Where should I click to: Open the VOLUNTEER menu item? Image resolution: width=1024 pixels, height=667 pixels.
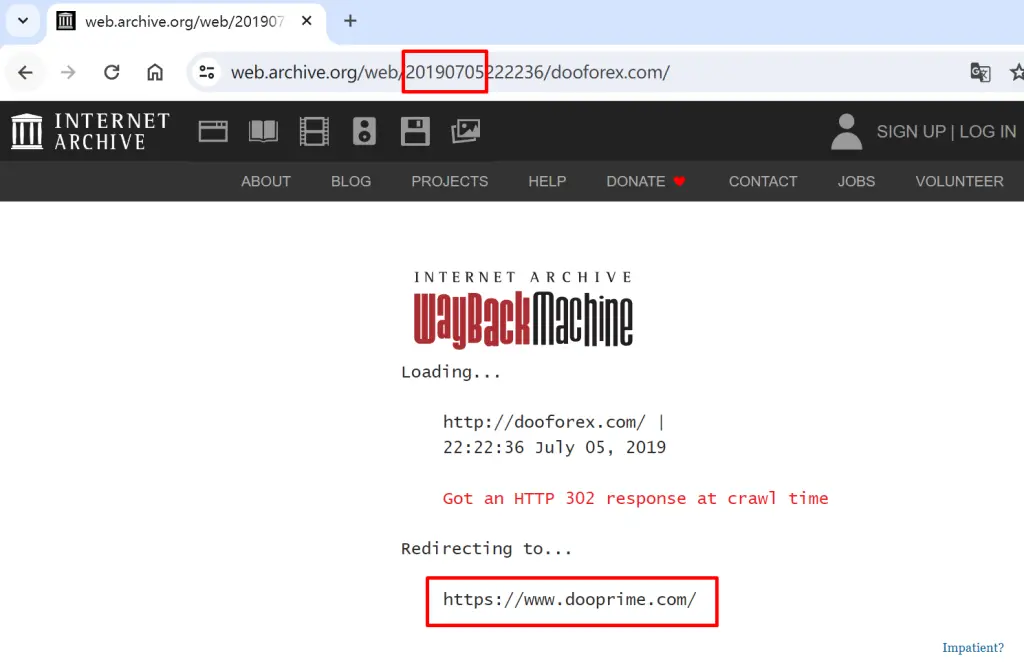pos(959,182)
